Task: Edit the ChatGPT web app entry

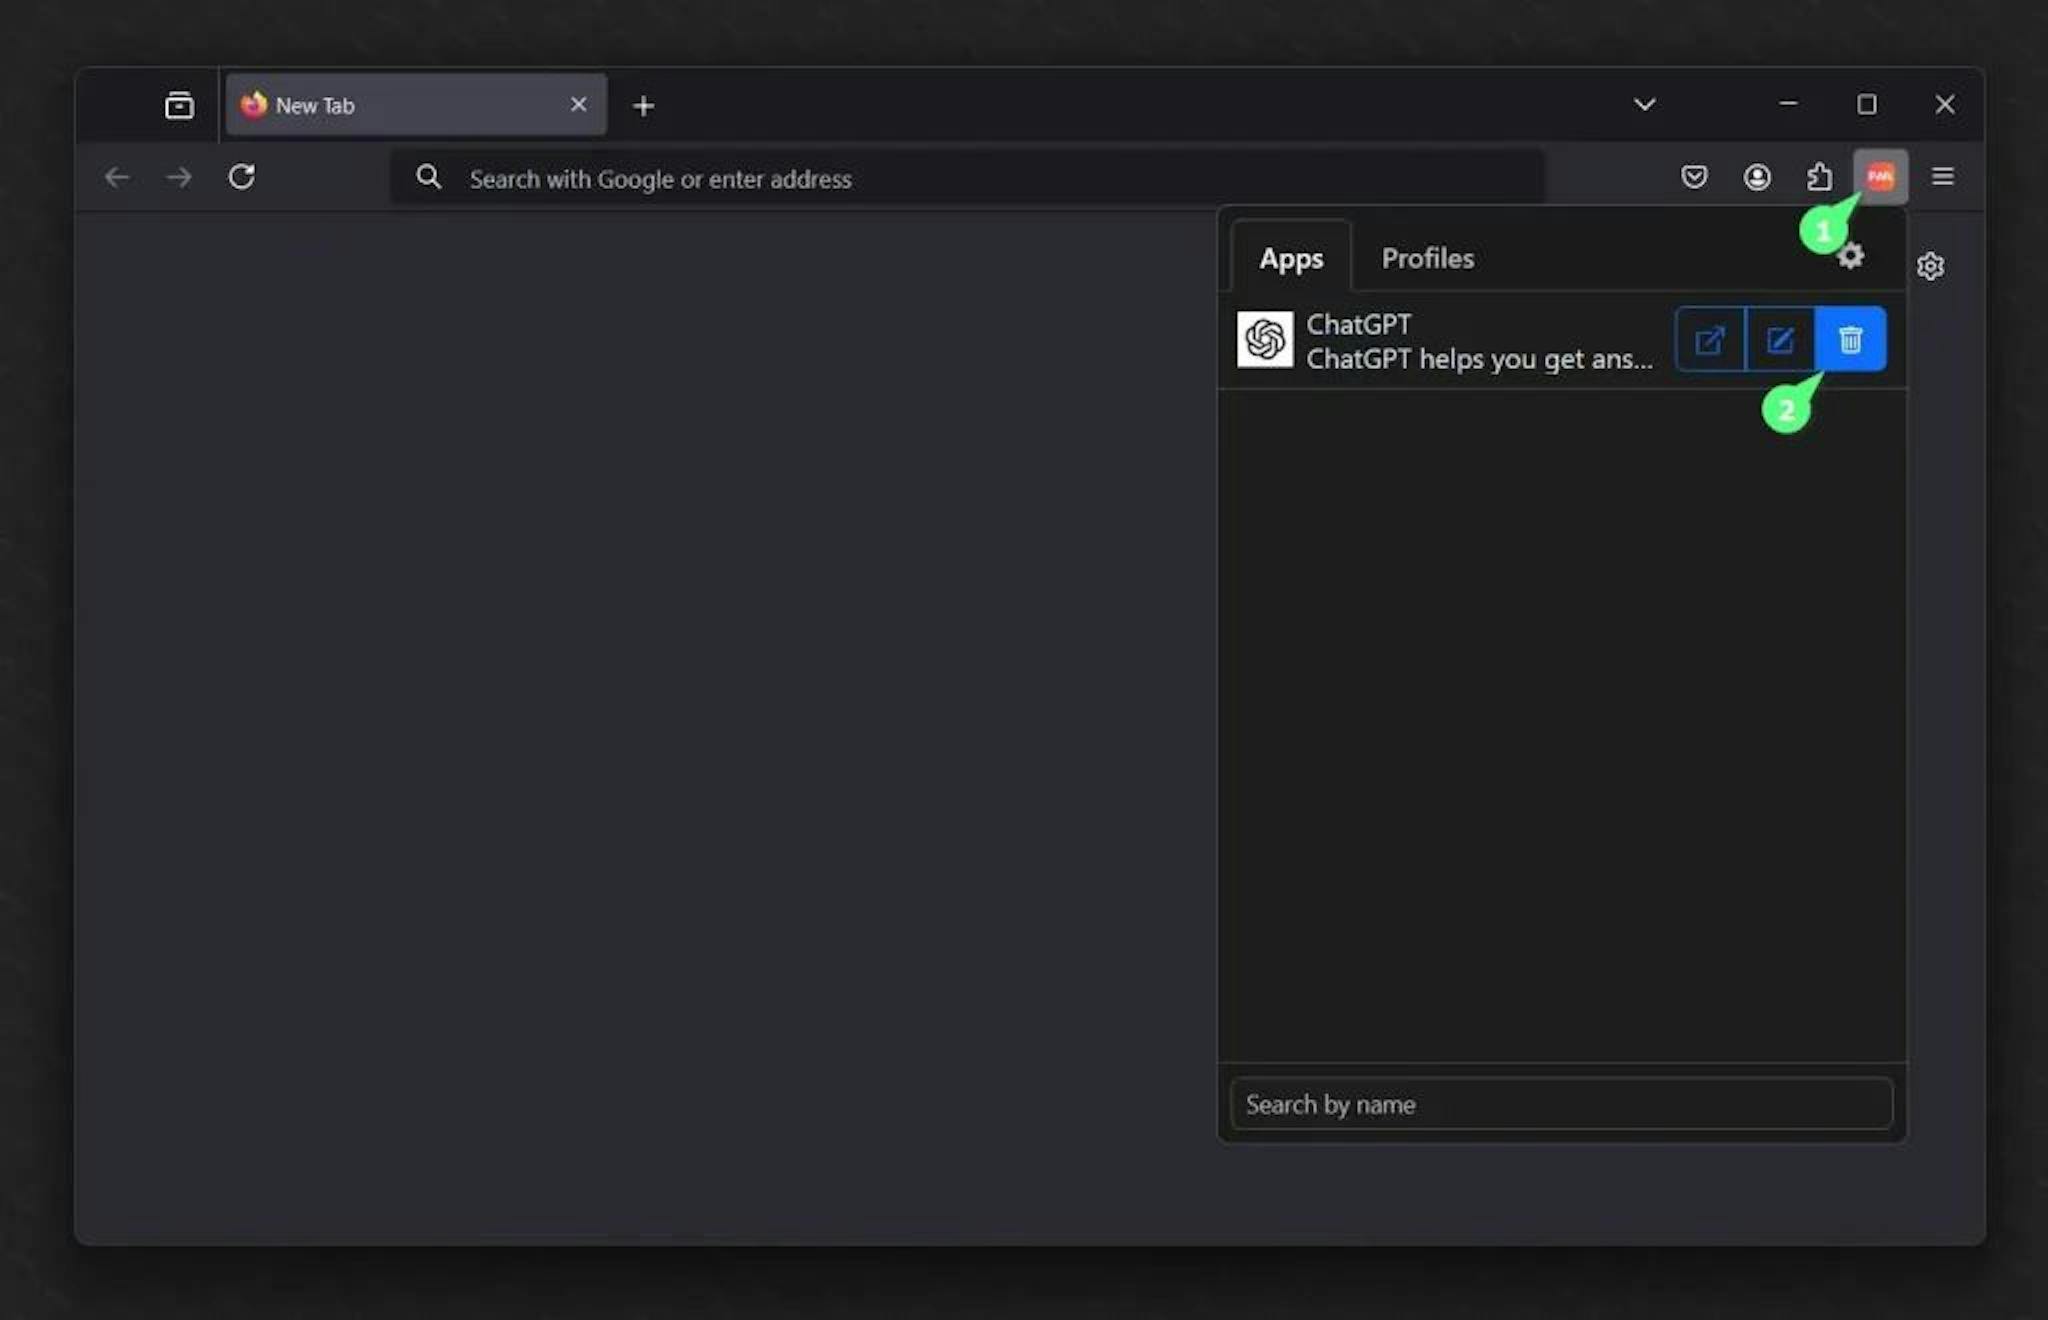Action: [x=1780, y=339]
